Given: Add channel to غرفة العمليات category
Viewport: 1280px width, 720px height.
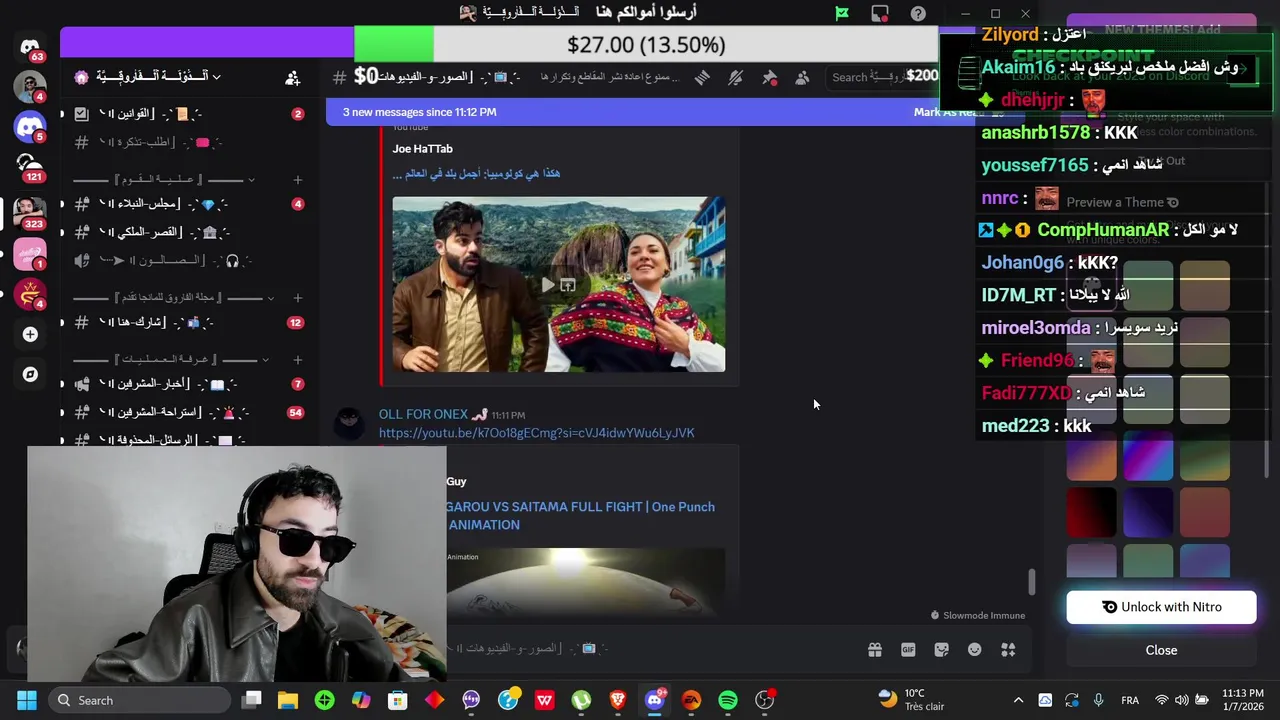Looking at the screenshot, I should tap(297, 360).
